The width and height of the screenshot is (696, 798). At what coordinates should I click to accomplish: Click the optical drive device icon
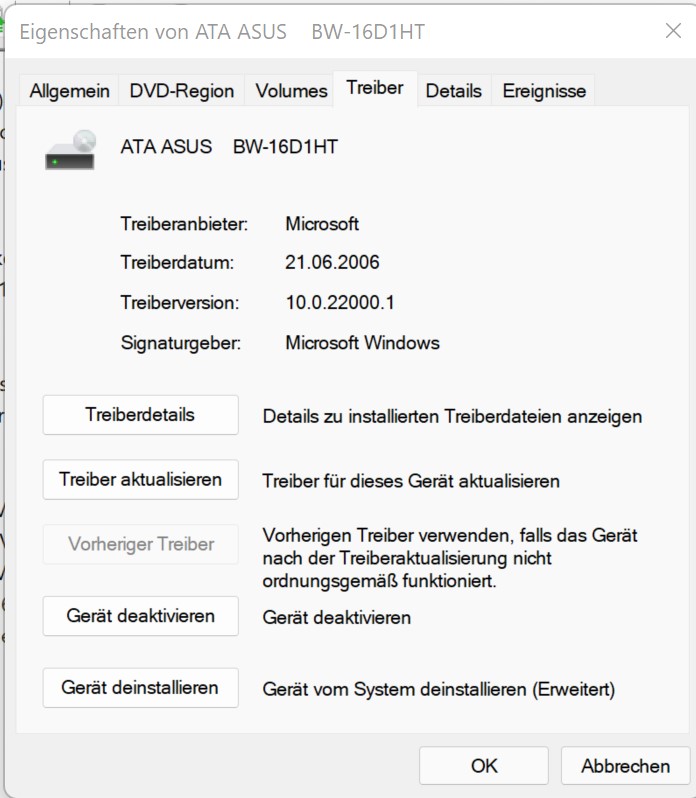click(70, 150)
